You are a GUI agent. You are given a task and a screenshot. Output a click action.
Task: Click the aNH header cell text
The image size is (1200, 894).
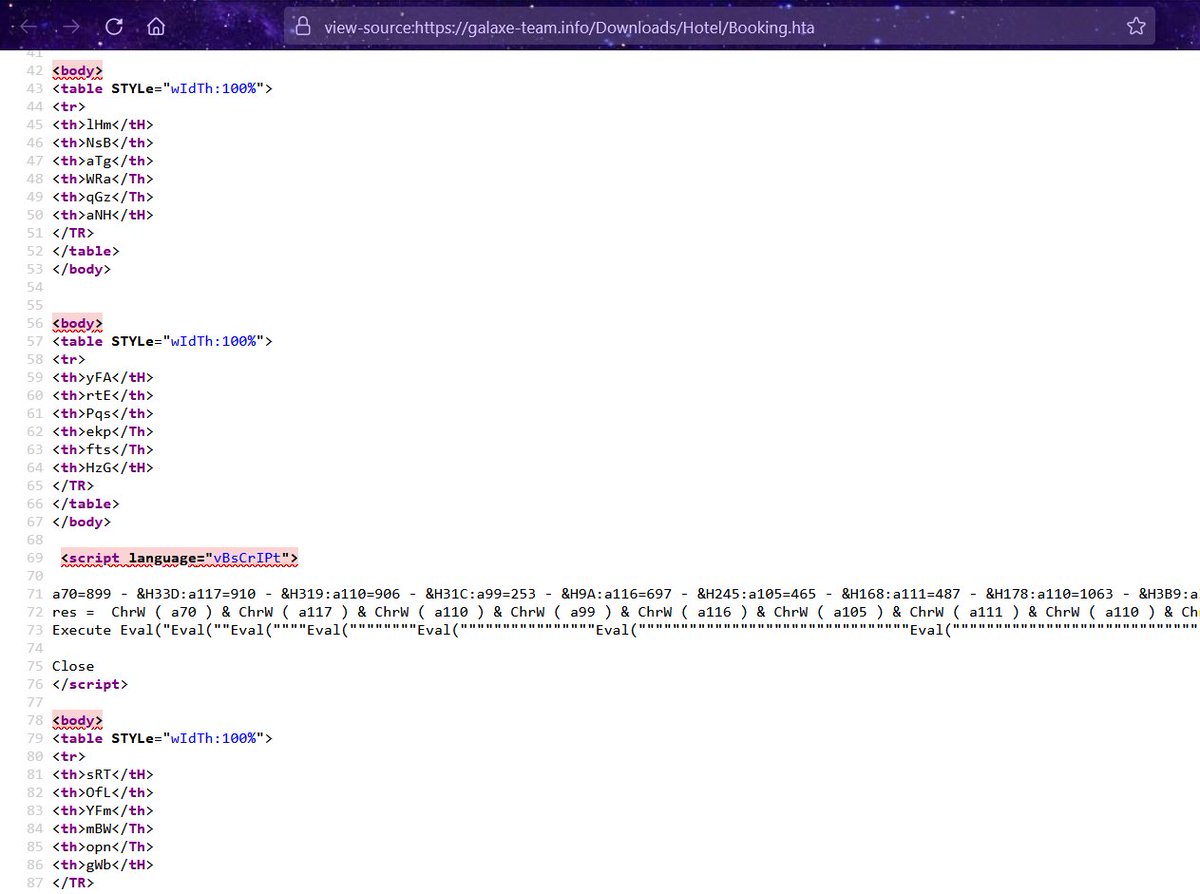pyautogui.click(x=99, y=214)
